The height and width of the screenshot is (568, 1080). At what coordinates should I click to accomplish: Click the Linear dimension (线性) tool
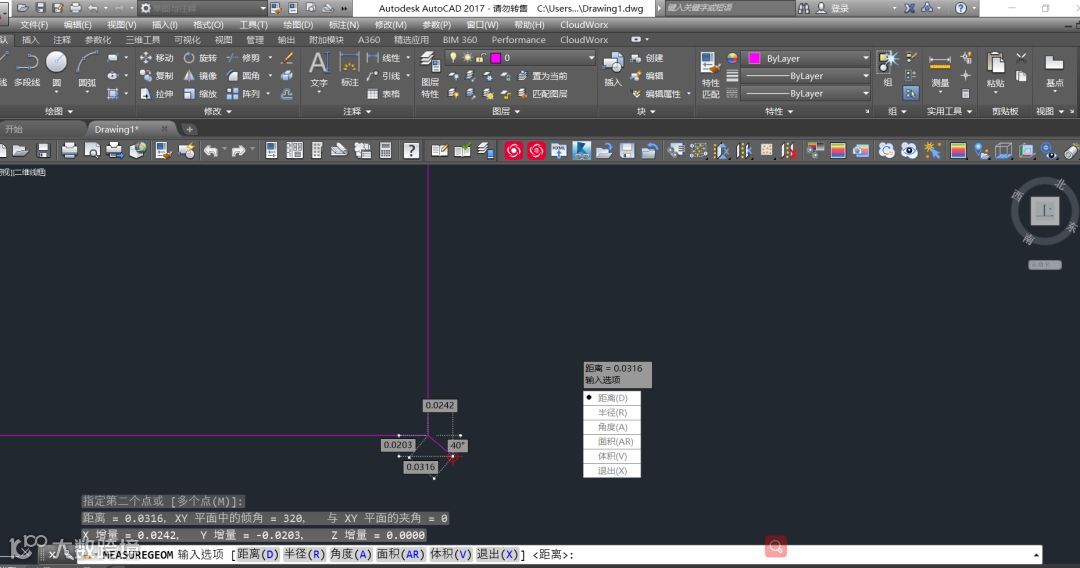coord(383,58)
